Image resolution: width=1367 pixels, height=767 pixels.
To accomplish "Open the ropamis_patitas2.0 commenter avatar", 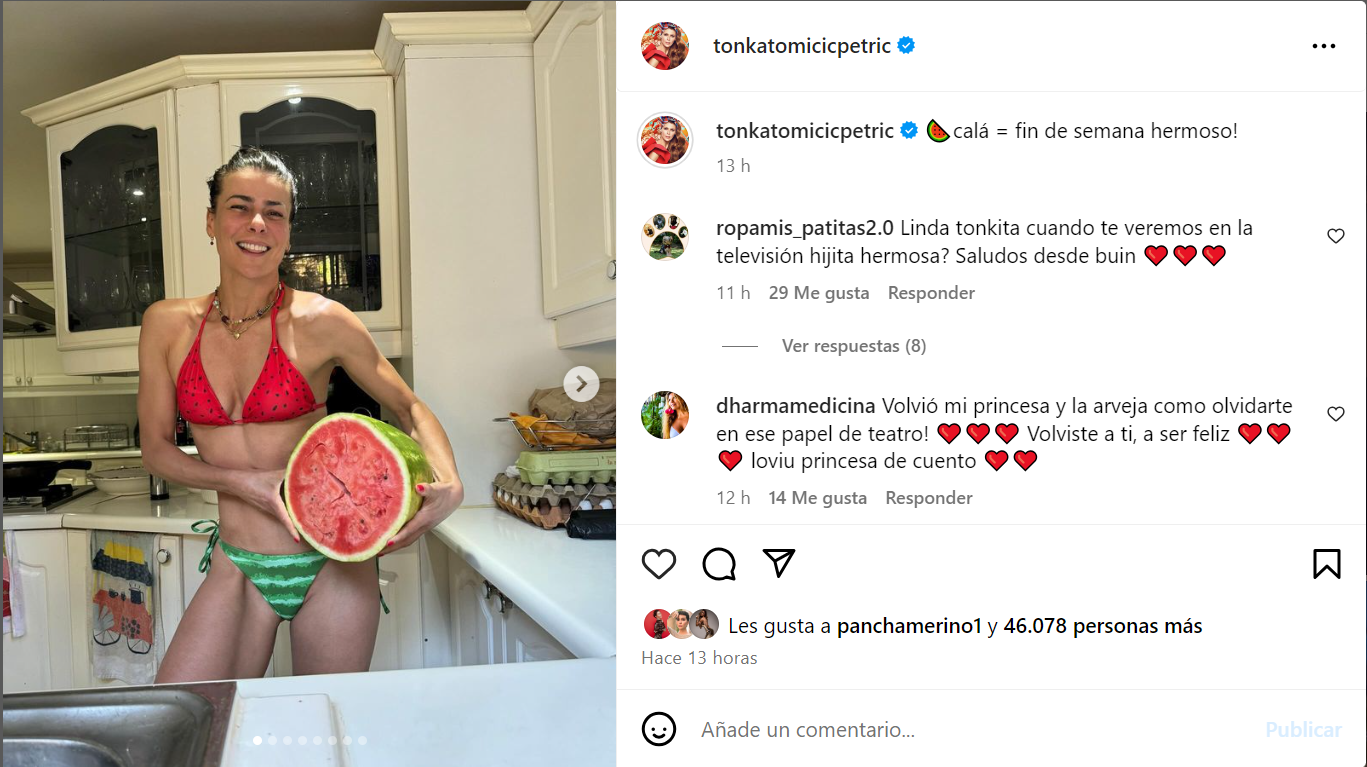I will coord(665,237).
